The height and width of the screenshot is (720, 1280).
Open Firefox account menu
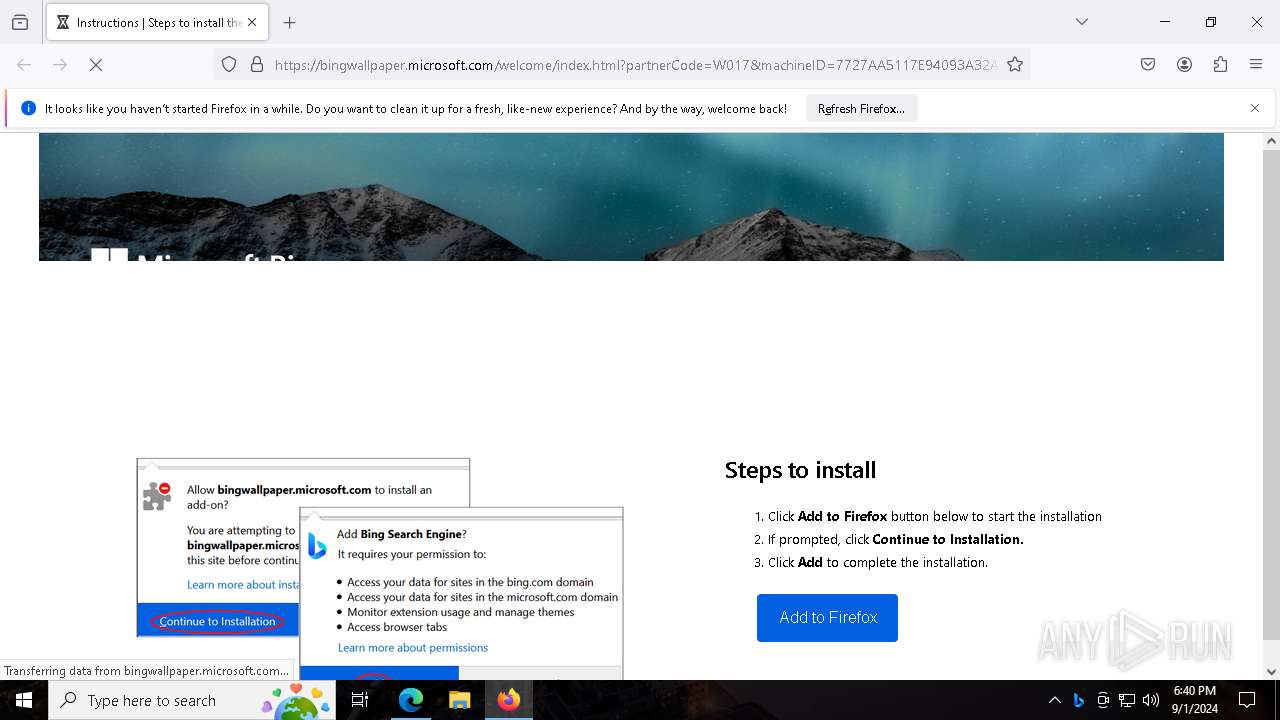coord(1184,64)
